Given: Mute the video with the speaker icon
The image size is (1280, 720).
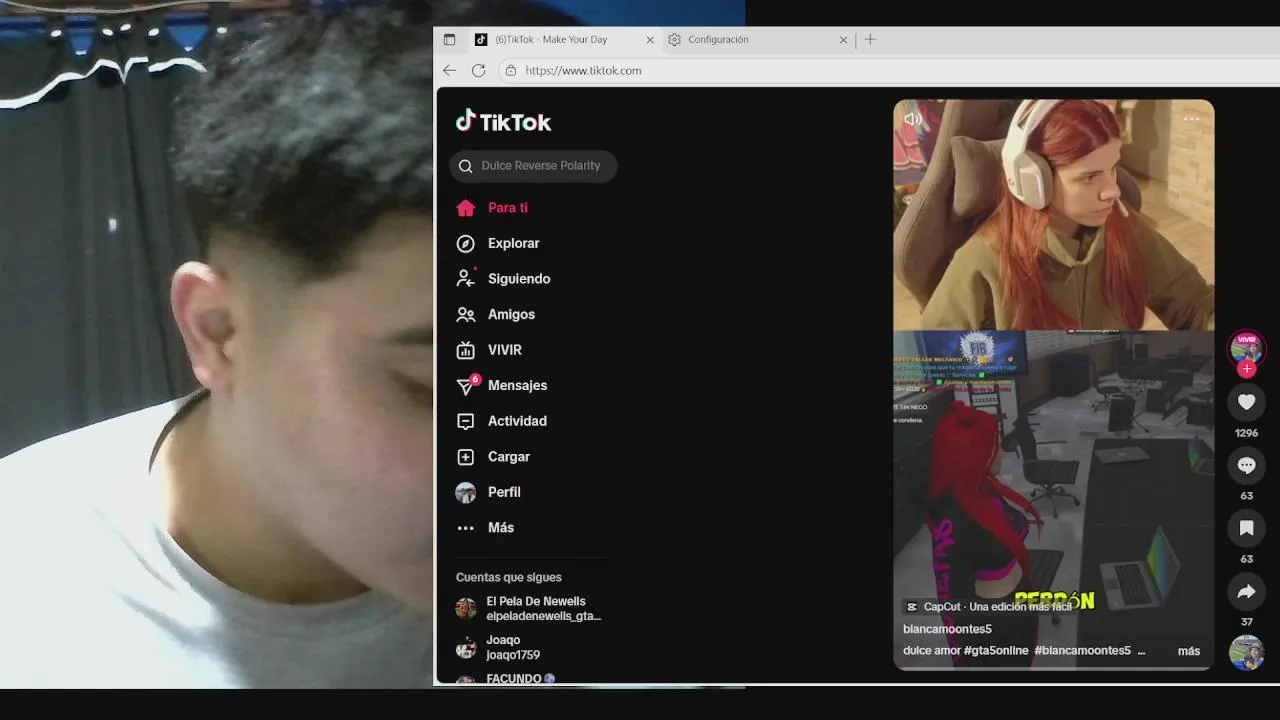Looking at the screenshot, I should click(912, 119).
